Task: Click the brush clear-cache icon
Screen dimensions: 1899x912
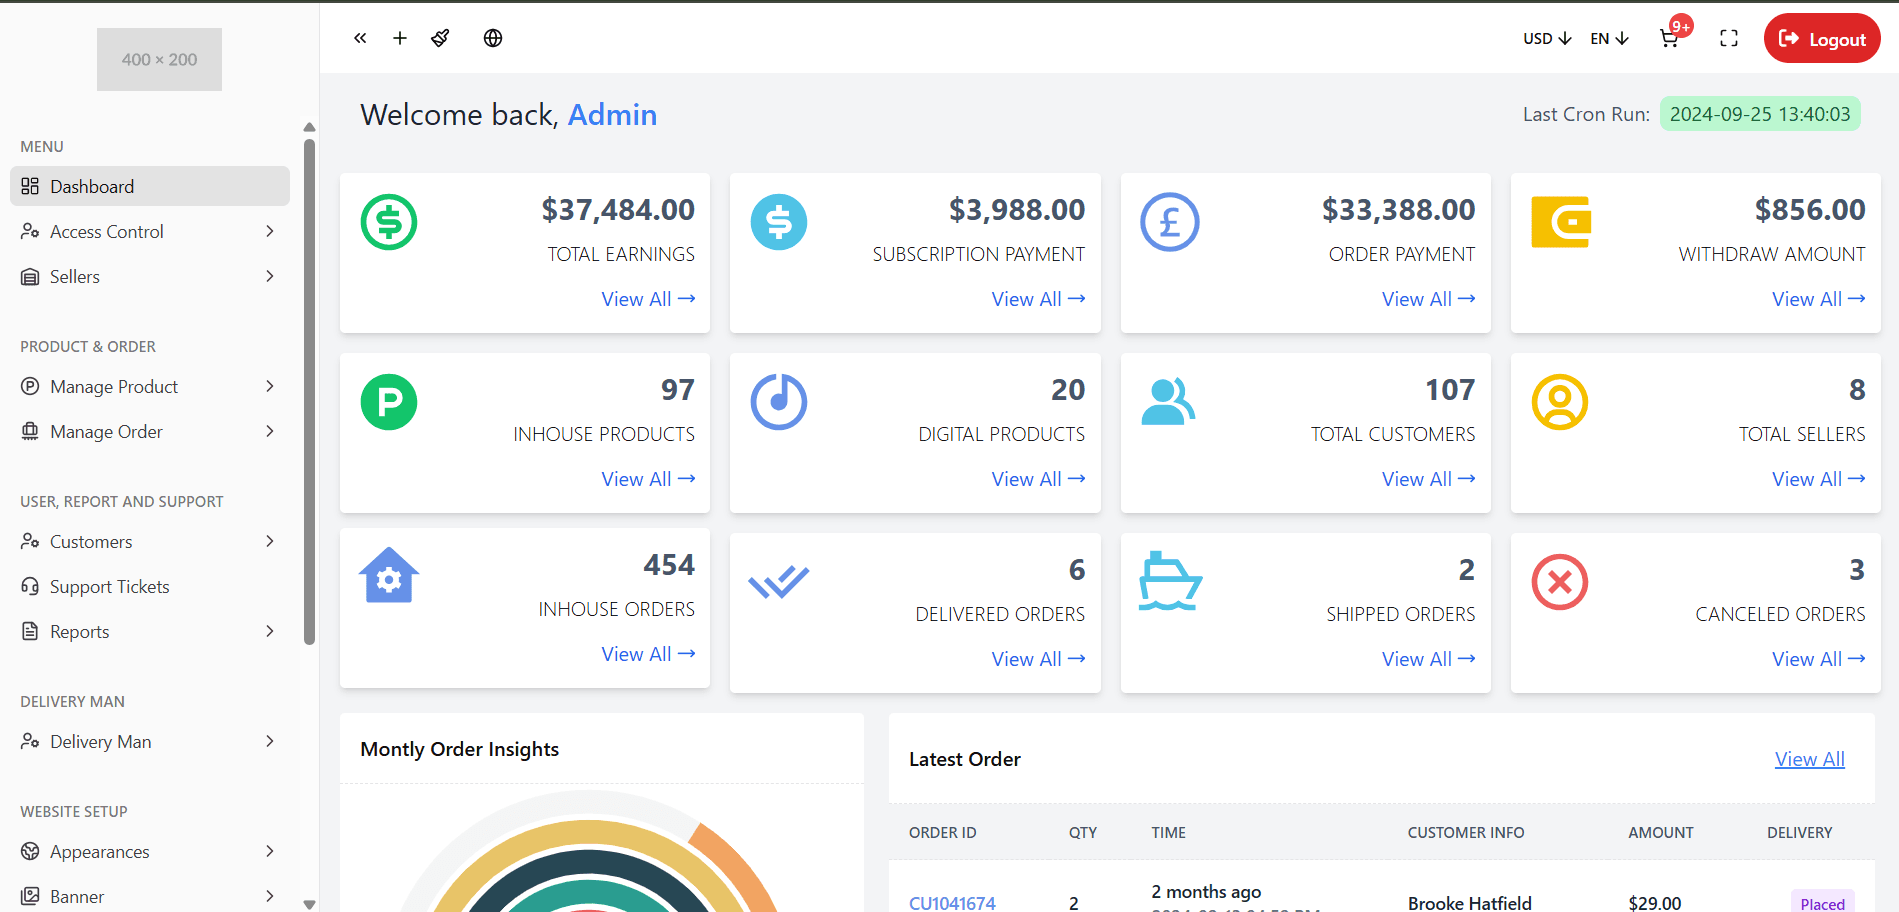Action: click(x=440, y=38)
